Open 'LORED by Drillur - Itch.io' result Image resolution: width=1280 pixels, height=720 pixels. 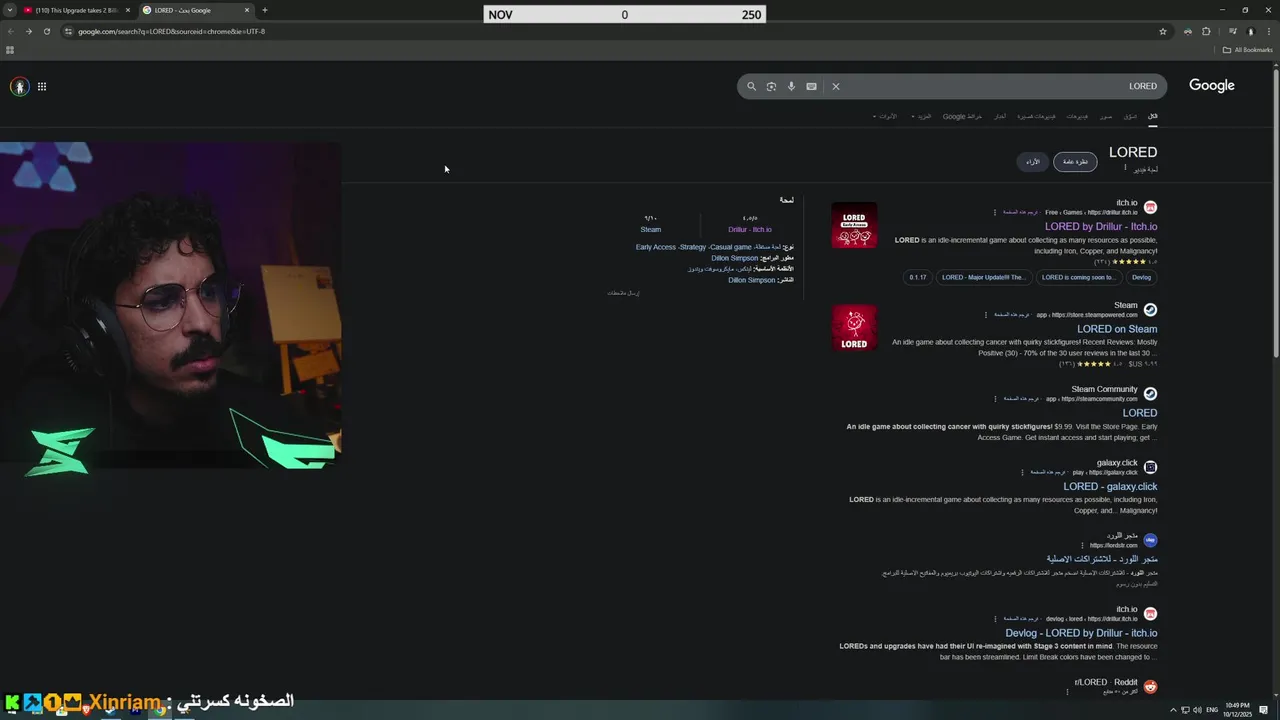coord(1101,227)
